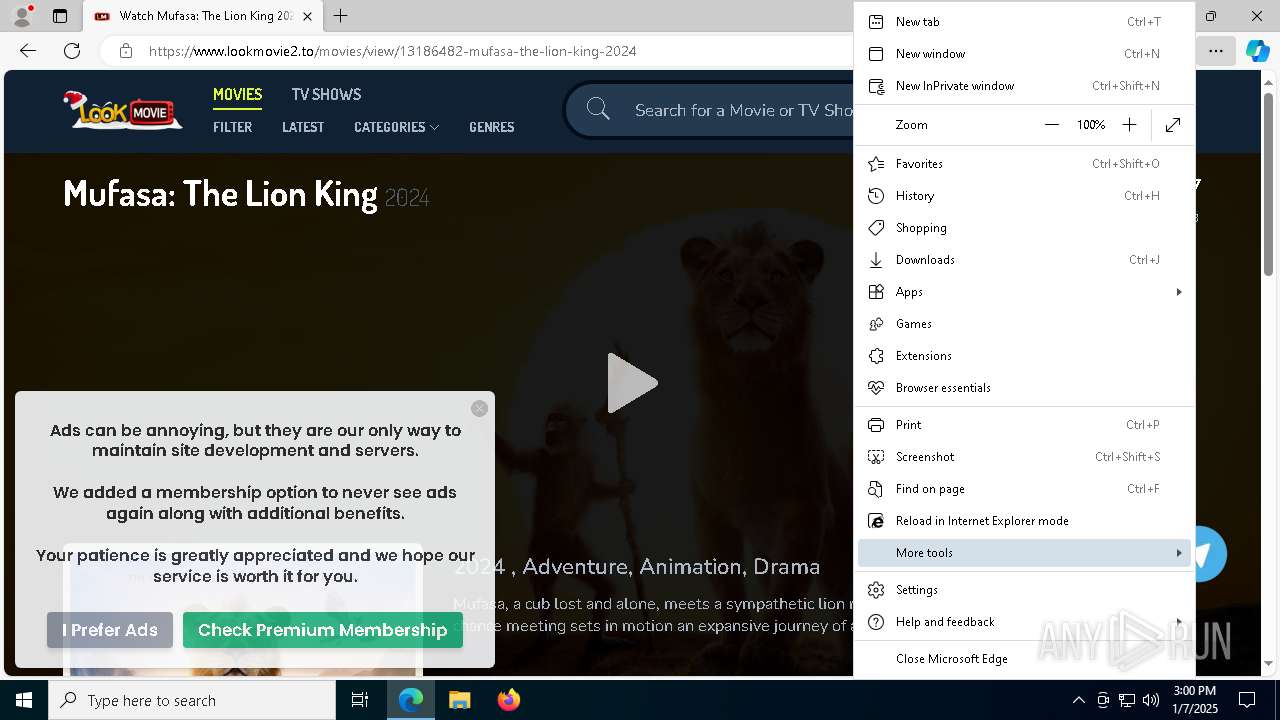This screenshot has height=720, width=1280.
Task: Open the GENRES link
Action: tap(492, 127)
